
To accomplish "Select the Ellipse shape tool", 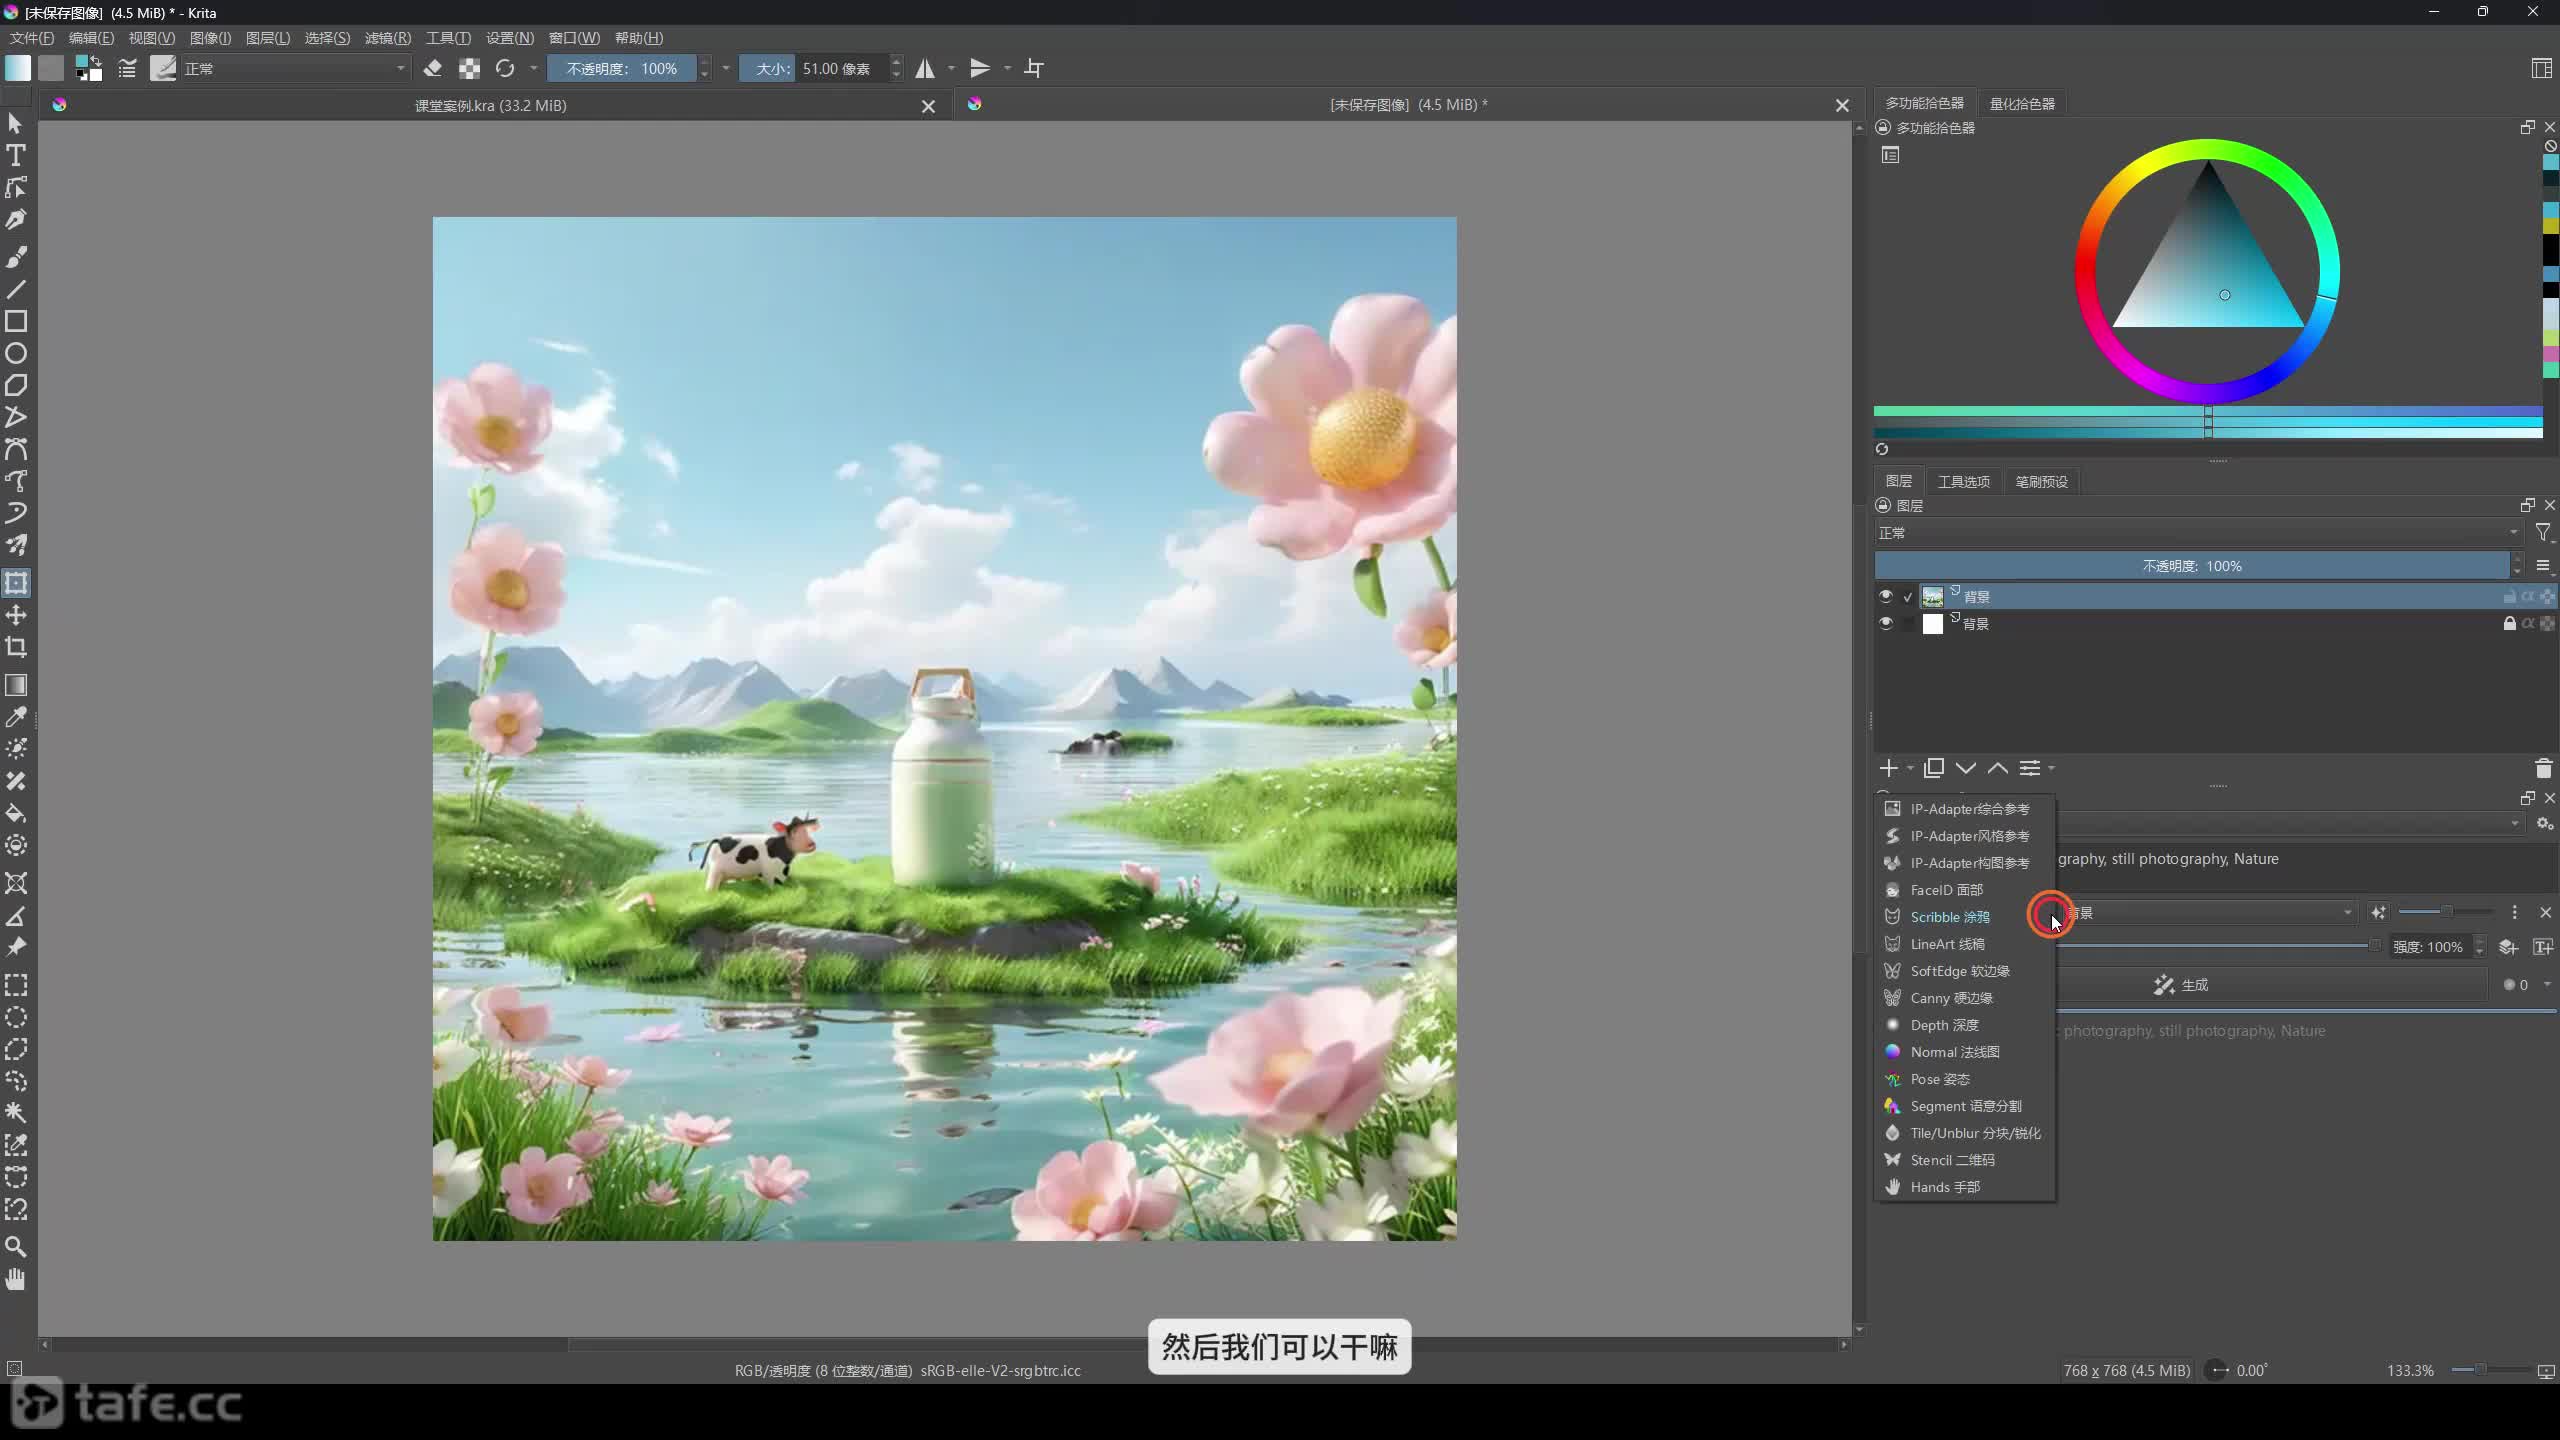I will pyautogui.click(x=16, y=353).
